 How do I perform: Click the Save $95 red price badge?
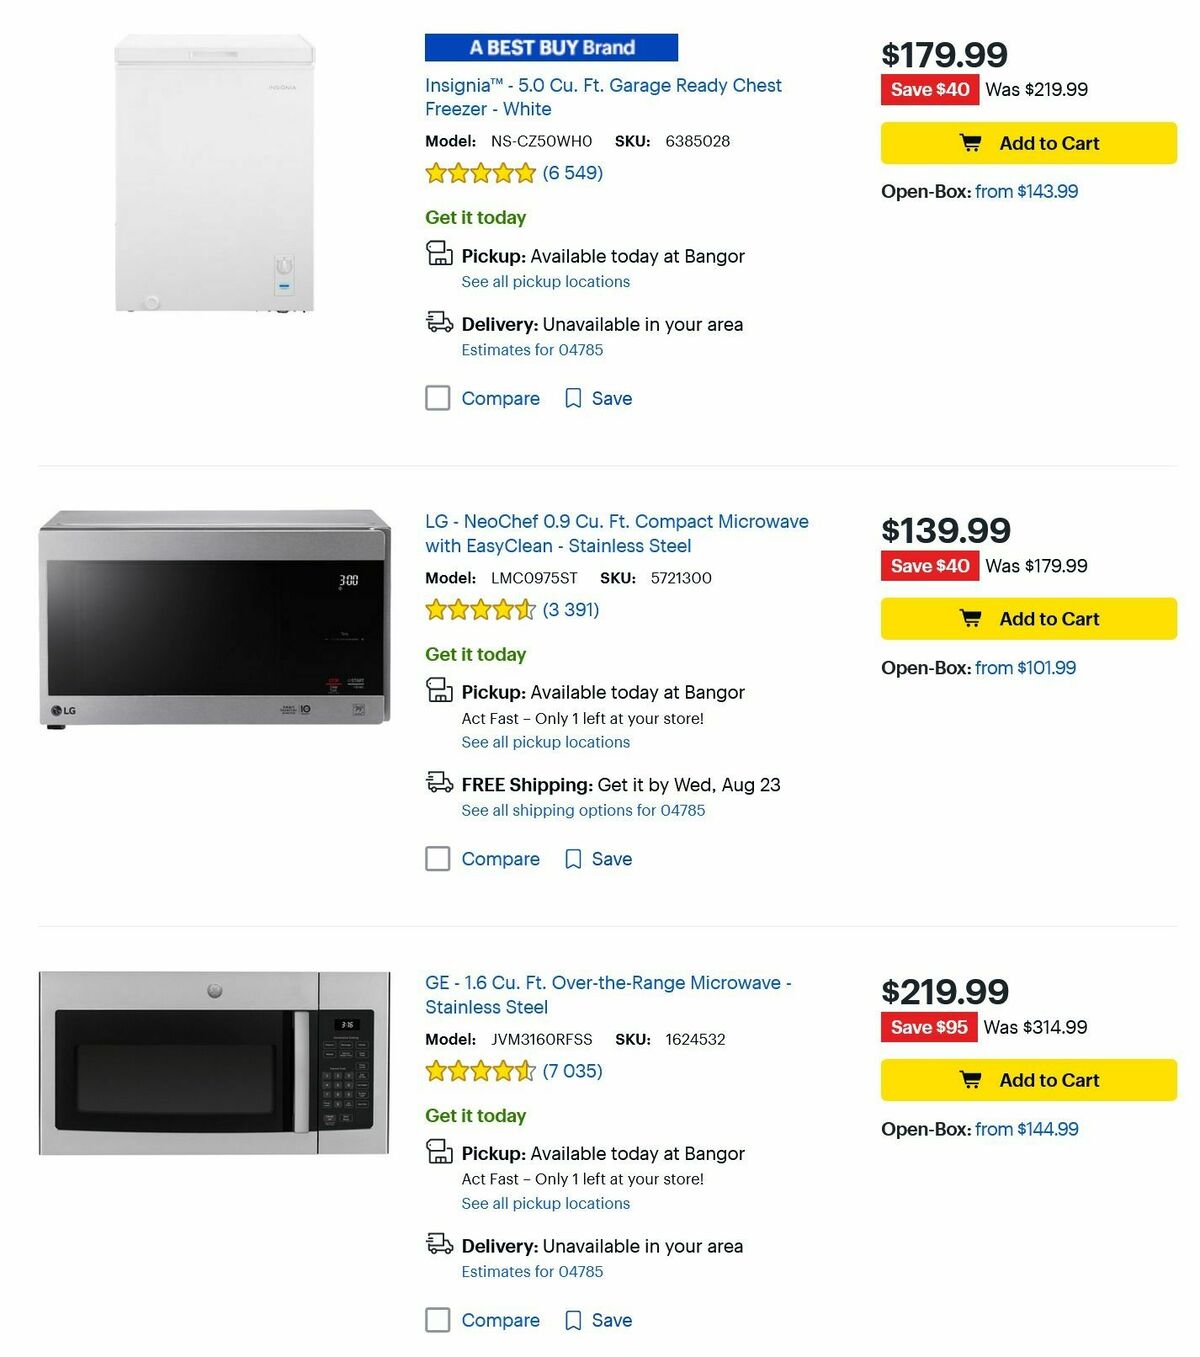pos(929,1026)
